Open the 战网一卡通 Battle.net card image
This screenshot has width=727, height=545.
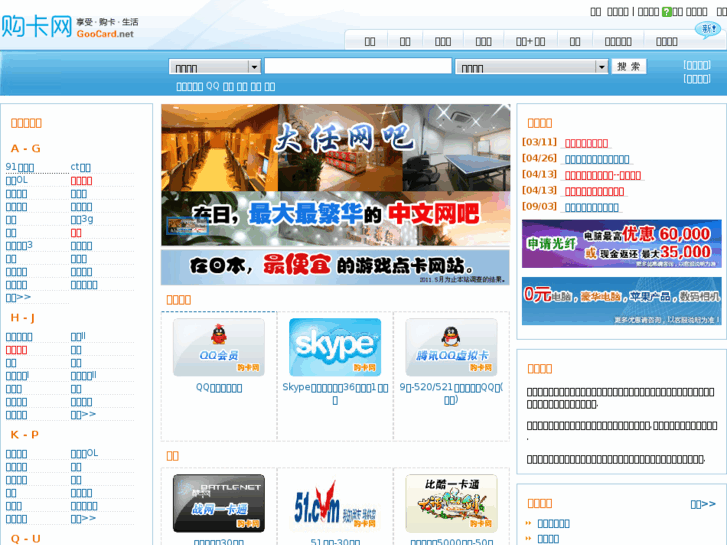219,503
